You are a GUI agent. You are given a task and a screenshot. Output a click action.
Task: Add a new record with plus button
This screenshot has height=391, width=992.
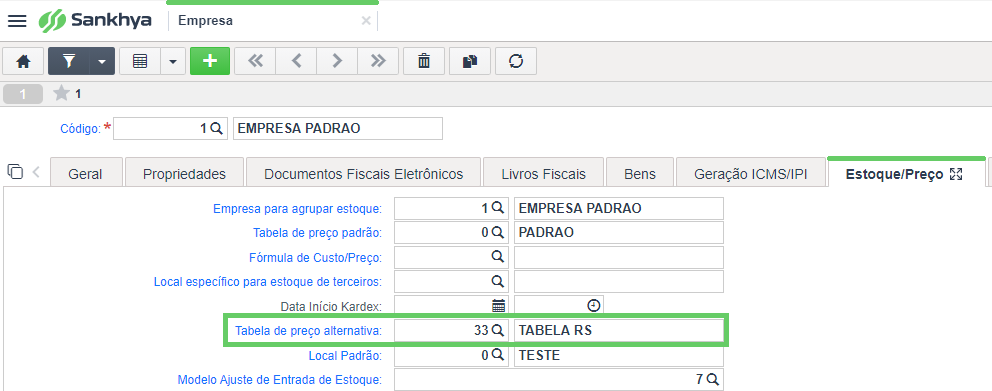pyautogui.click(x=210, y=61)
